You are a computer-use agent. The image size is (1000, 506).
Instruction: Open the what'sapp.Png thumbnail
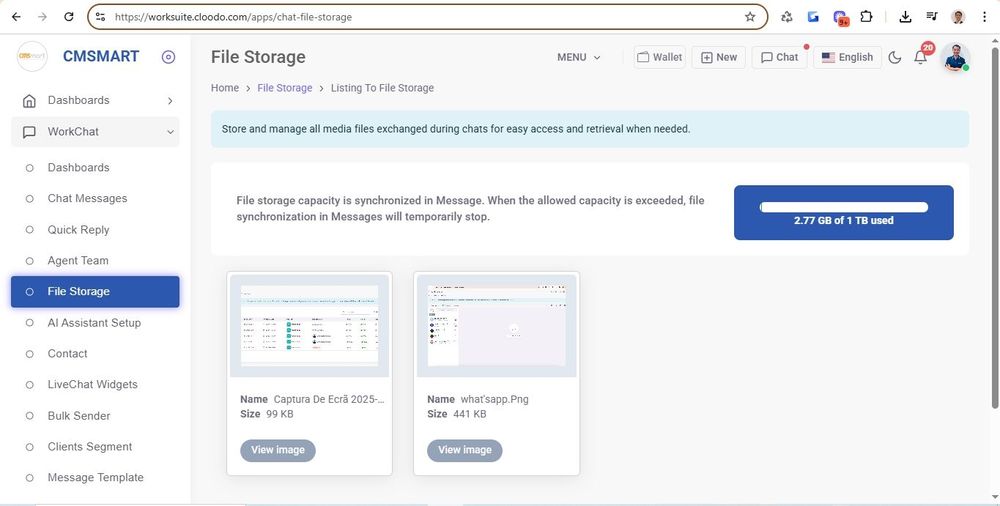[x=497, y=326]
